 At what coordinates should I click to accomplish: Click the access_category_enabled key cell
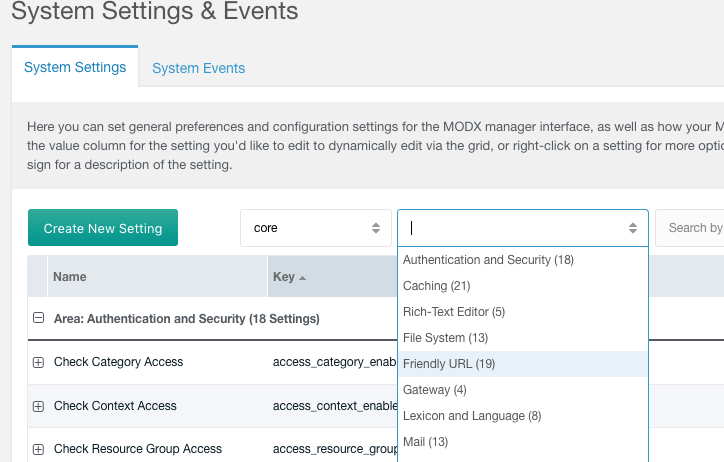pos(335,362)
